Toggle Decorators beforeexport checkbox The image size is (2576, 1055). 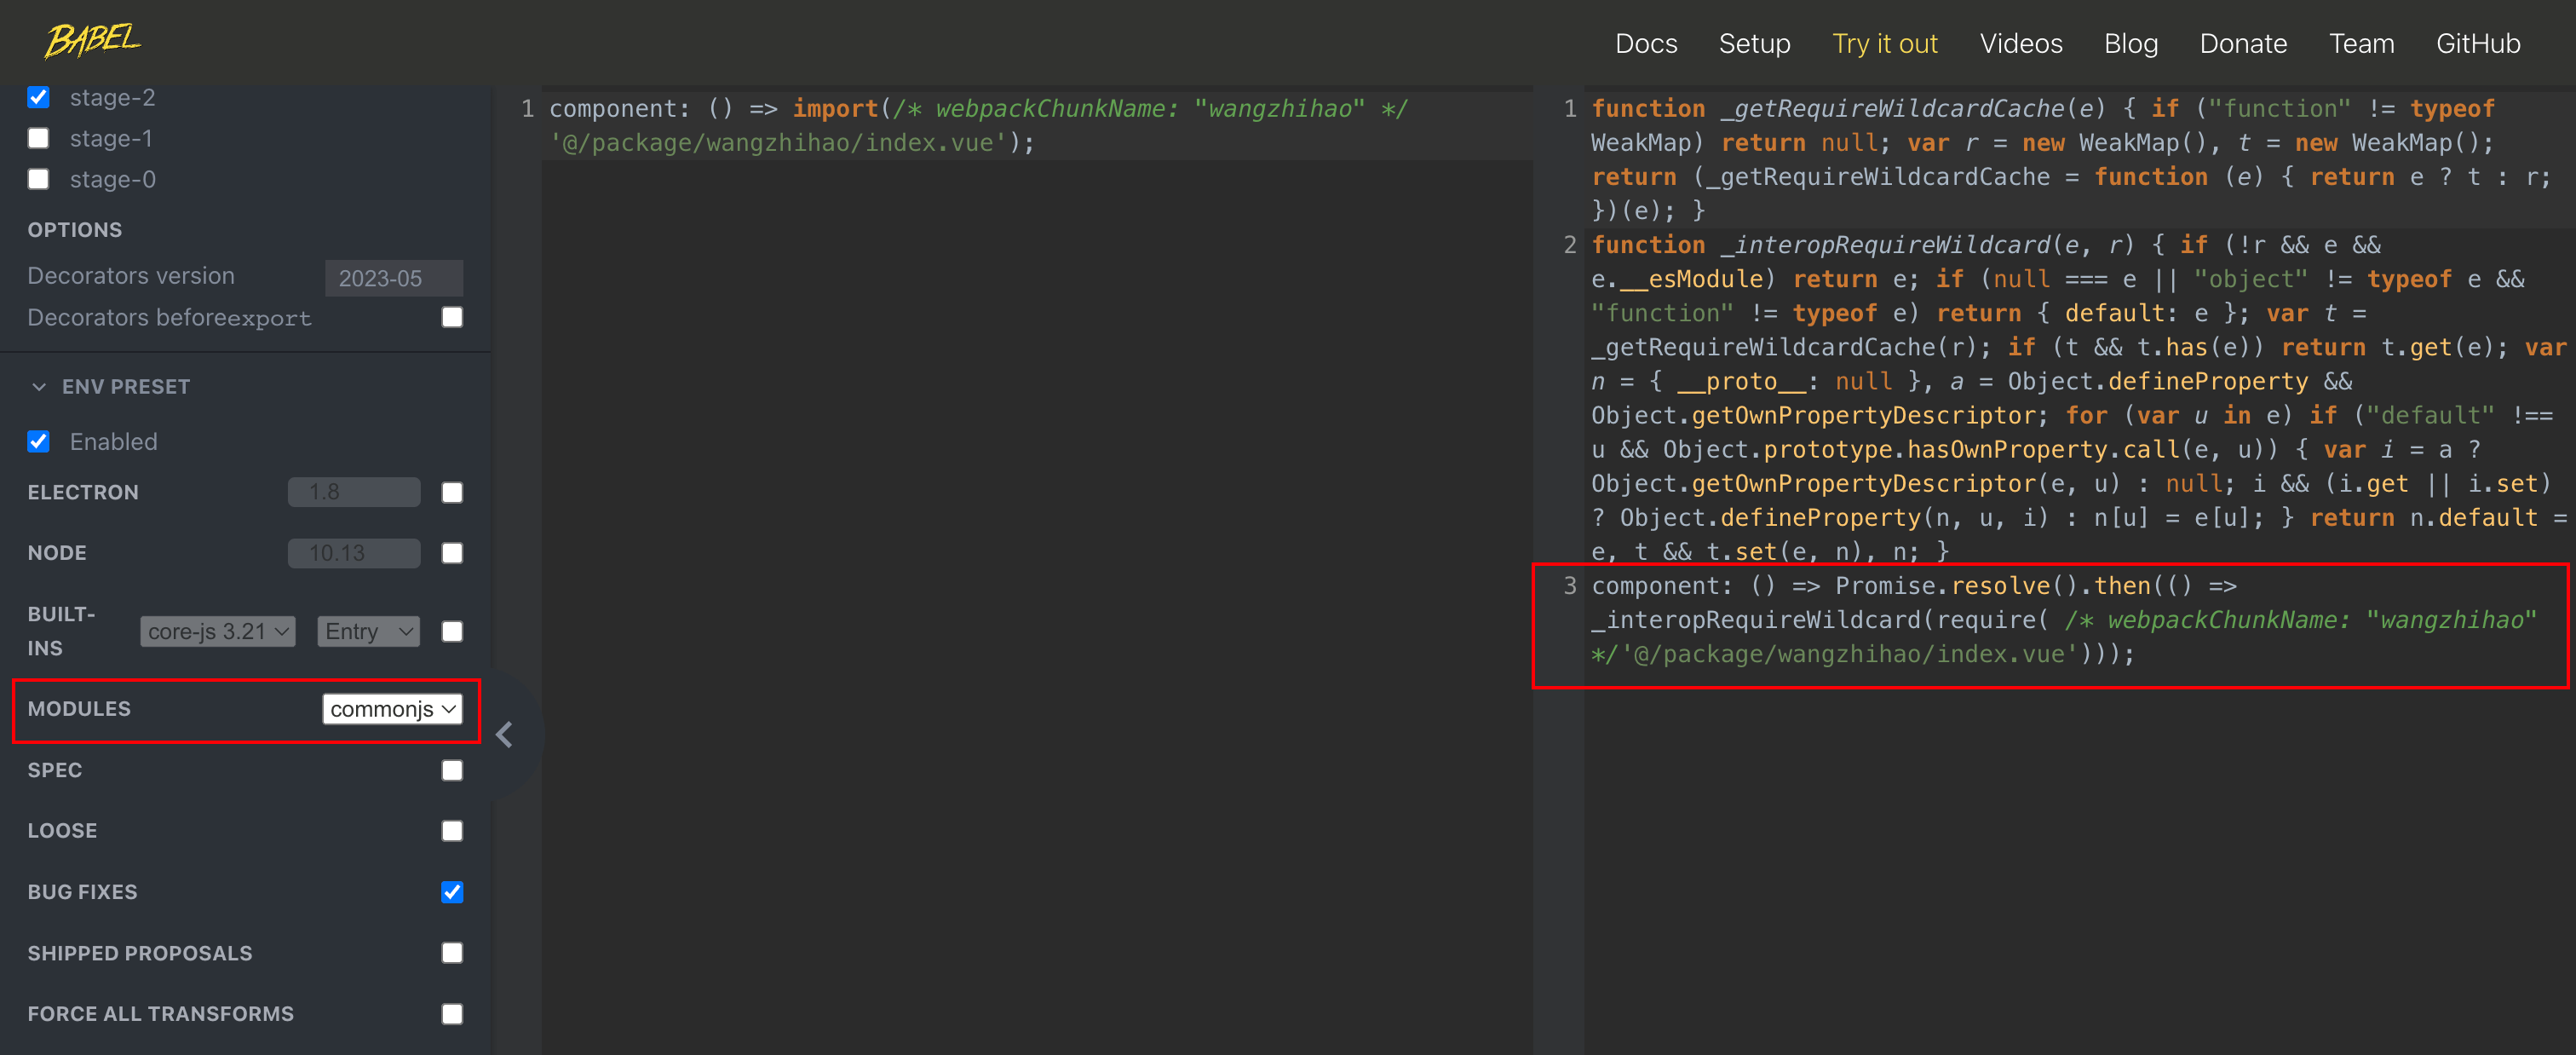[x=452, y=317]
